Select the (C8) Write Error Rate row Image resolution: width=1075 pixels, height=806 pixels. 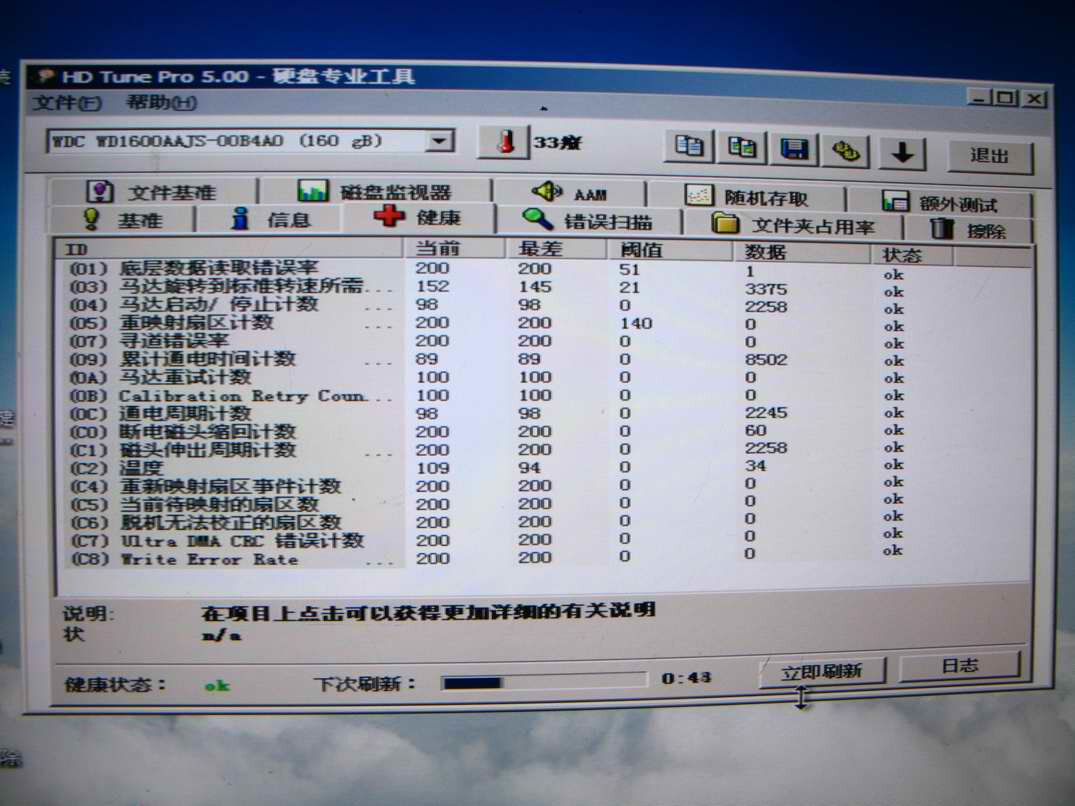(542, 558)
